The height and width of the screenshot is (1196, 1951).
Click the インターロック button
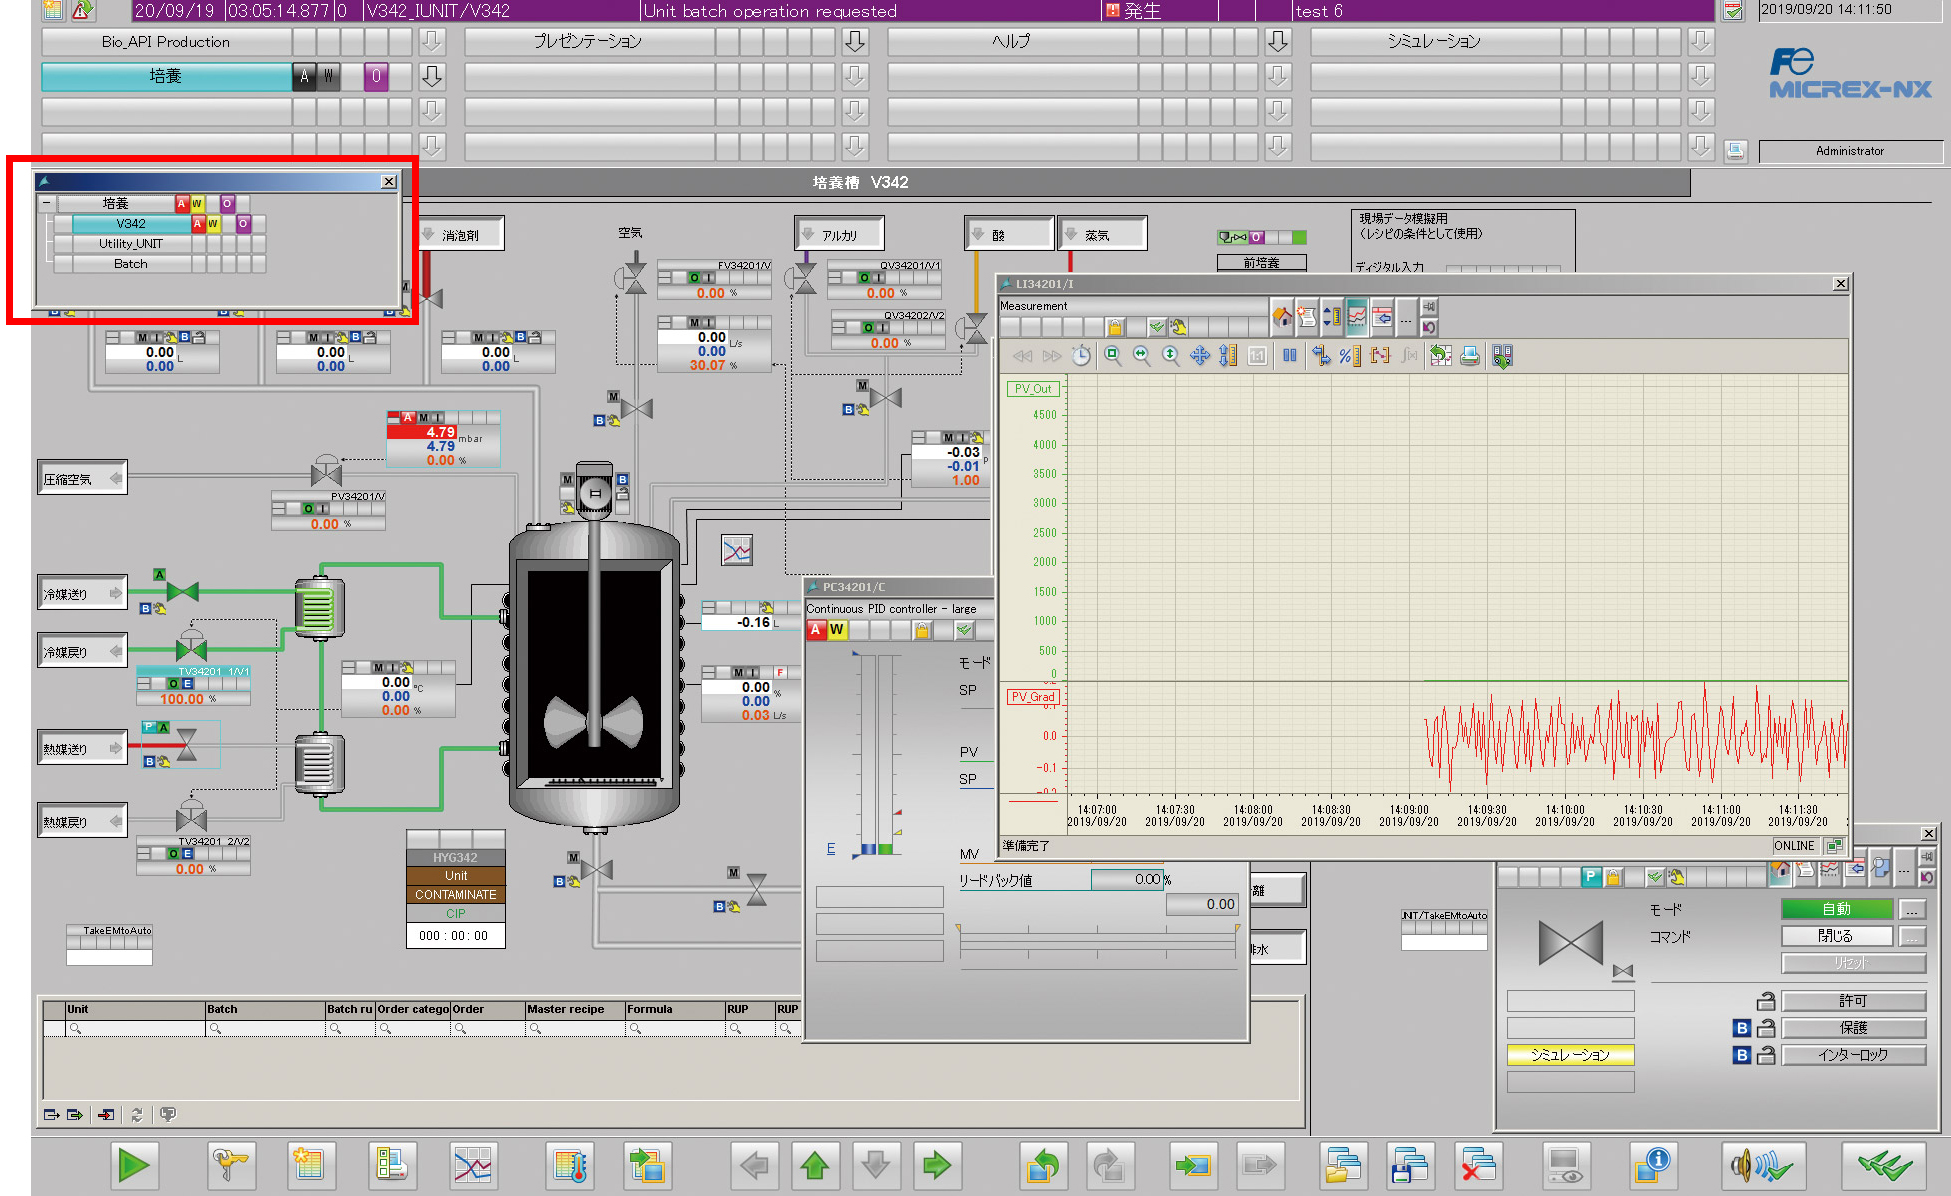pos(1854,1054)
